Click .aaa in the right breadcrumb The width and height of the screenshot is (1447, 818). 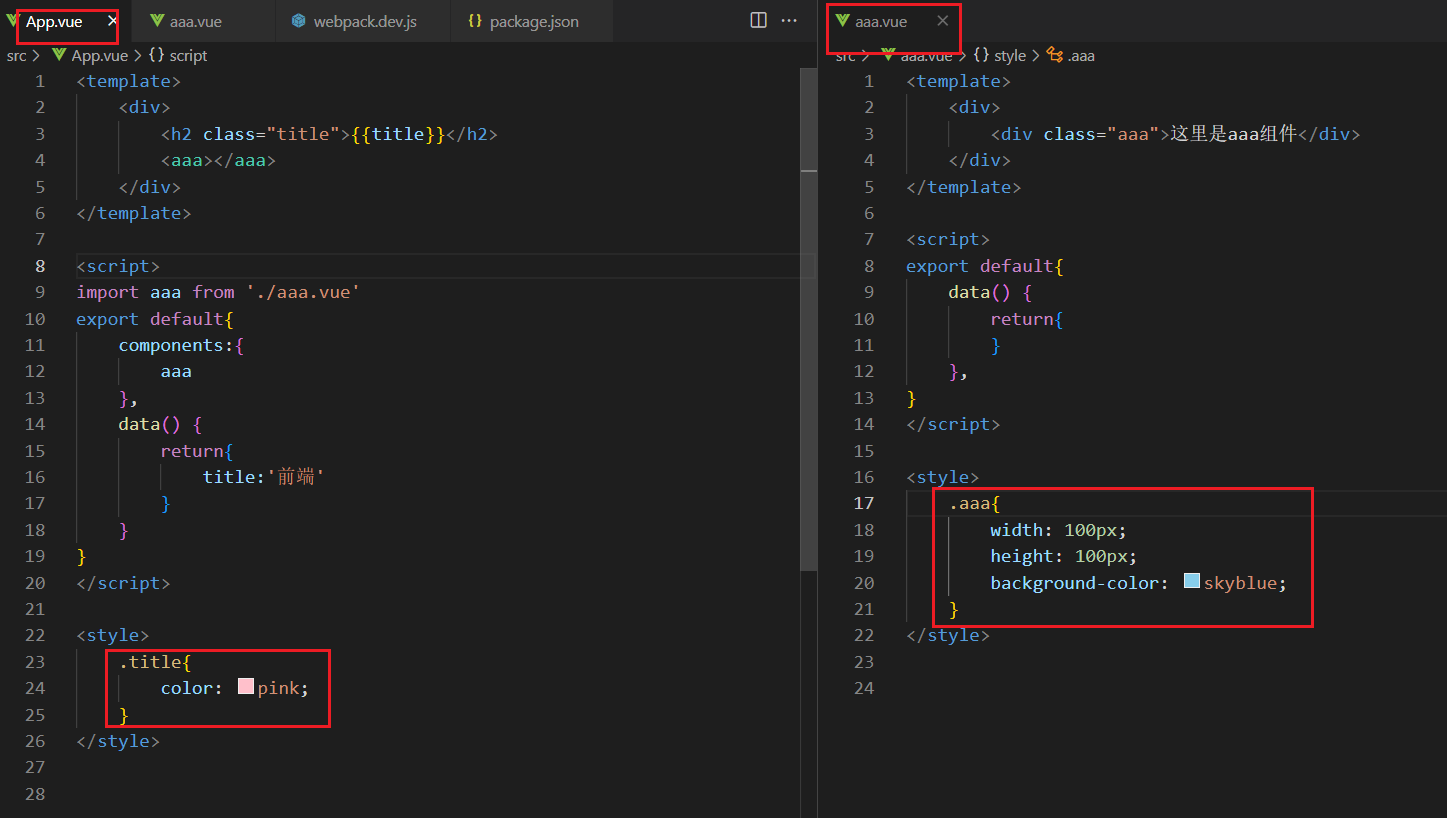pos(1081,56)
